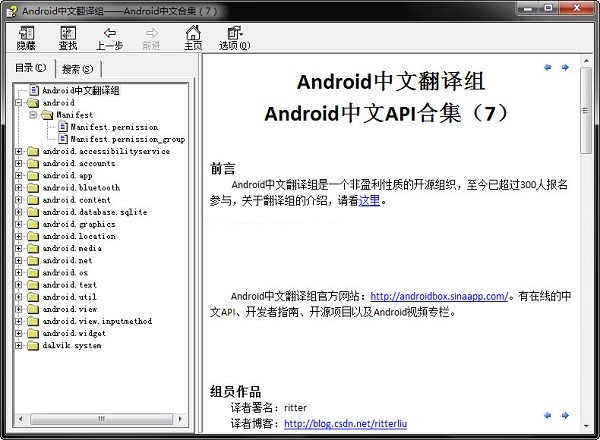Image resolution: width=600 pixels, height=440 pixels.
Task: Click the page icon beside Manifest.permission
Action: [63, 127]
